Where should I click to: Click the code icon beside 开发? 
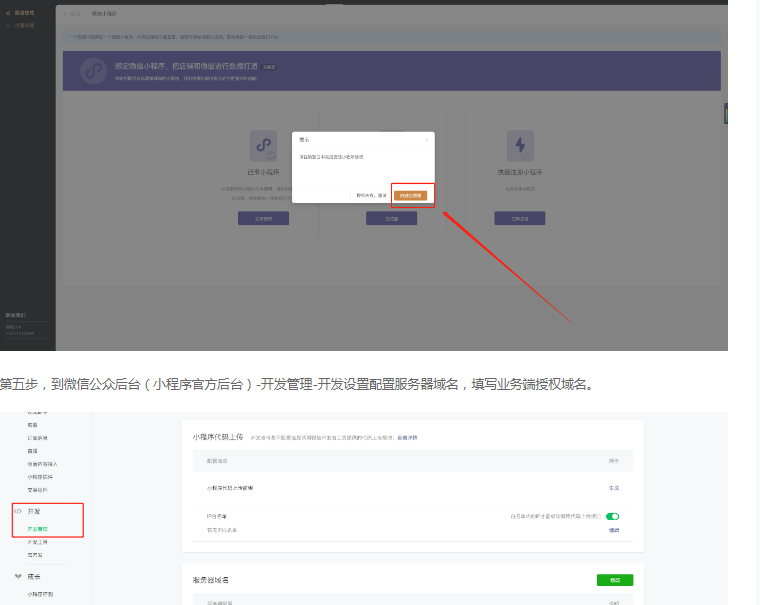point(18,510)
